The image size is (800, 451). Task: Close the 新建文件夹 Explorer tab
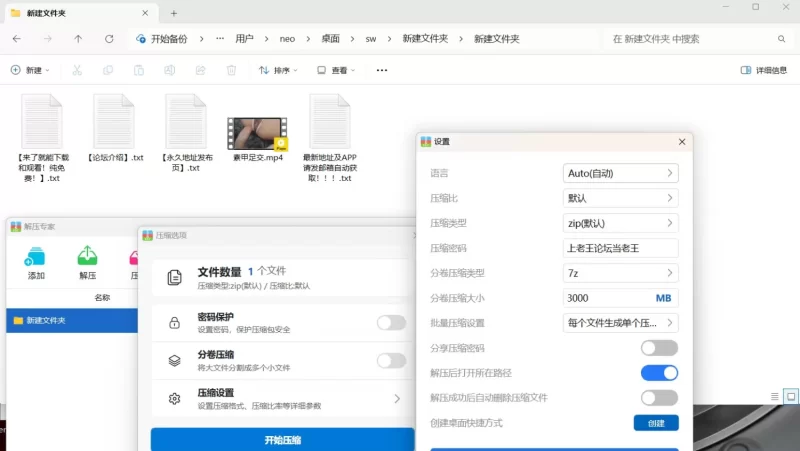[145, 13]
